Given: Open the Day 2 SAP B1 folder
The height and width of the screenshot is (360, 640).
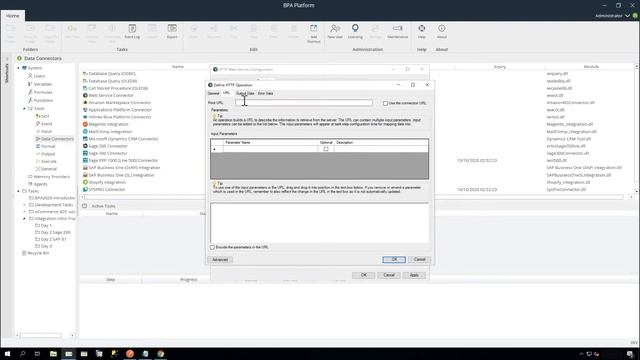Looking at the screenshot, I should click(x=53, y=239).
